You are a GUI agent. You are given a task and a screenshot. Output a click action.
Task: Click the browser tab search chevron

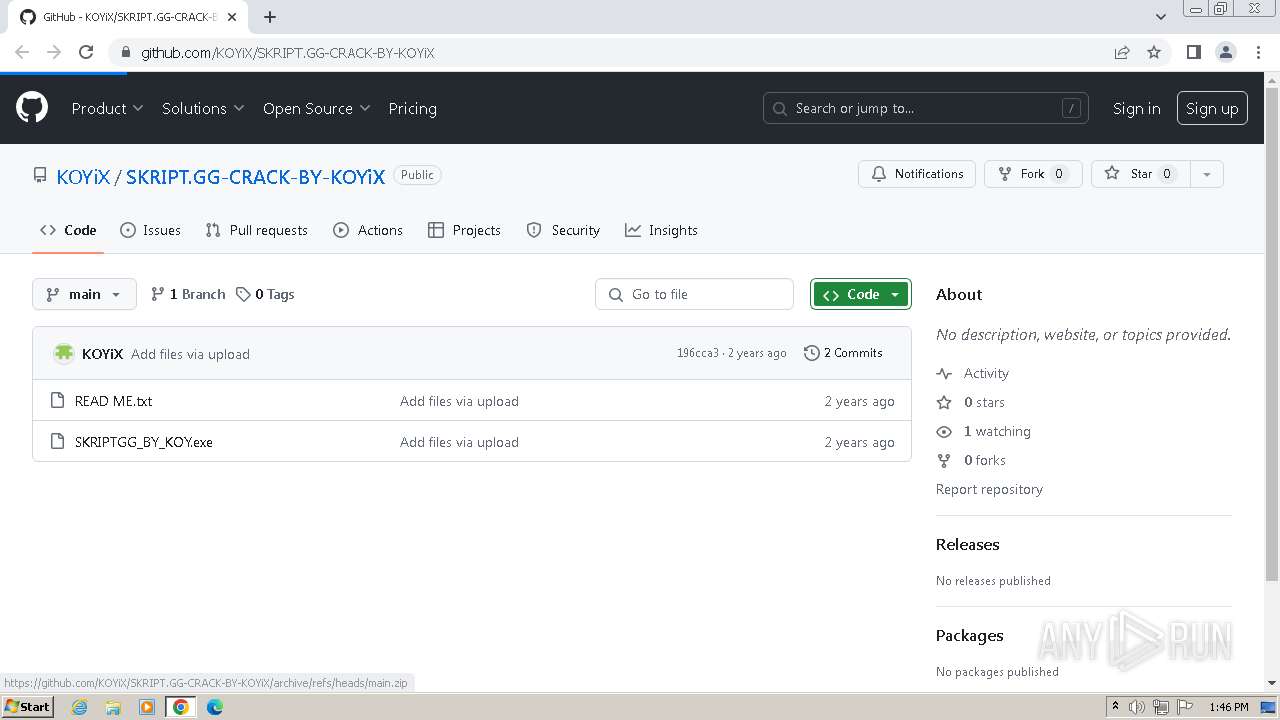point(1161,16)
